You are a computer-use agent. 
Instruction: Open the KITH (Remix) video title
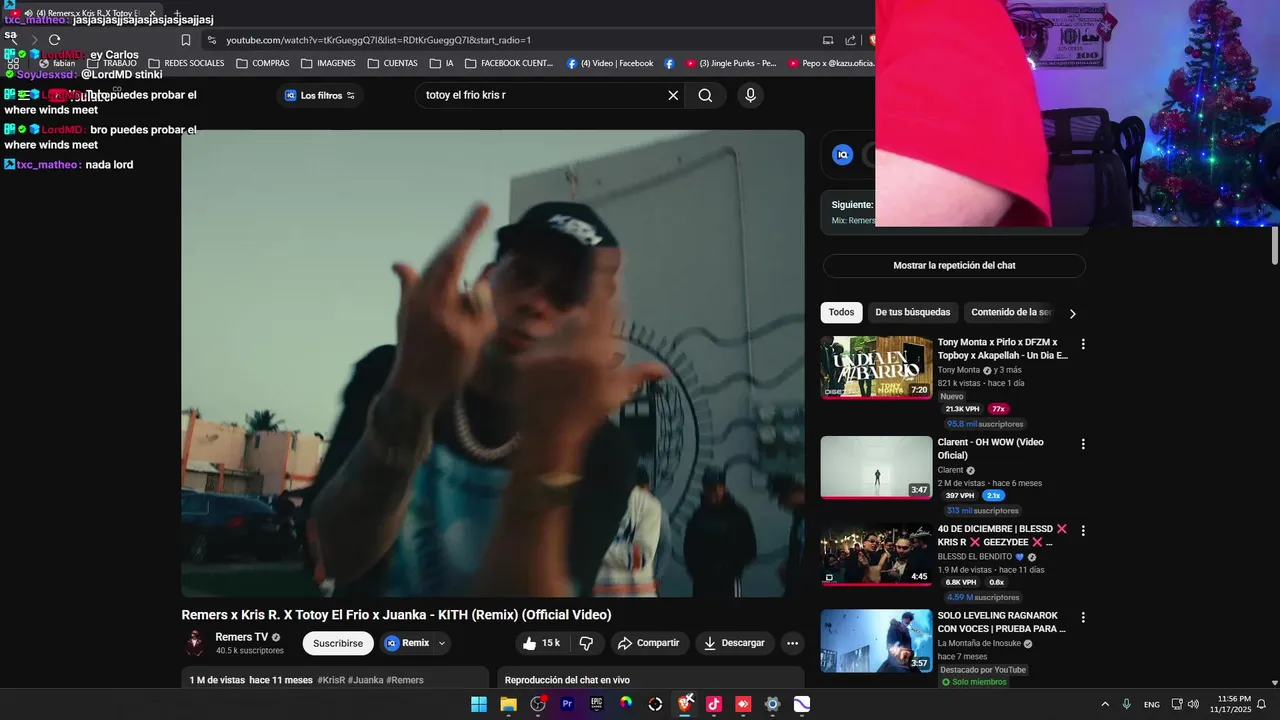click(x=396, y=615)
